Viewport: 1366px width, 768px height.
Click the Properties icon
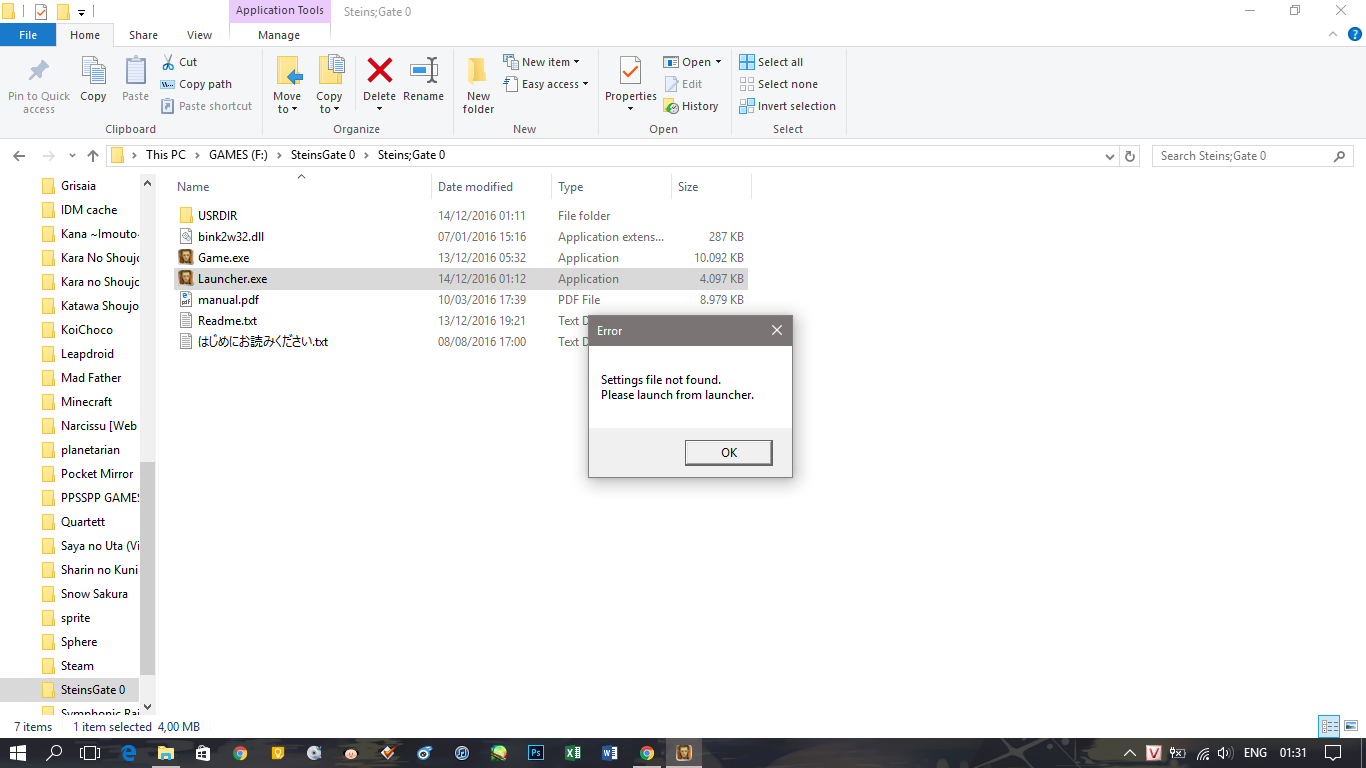pos(630,71)
